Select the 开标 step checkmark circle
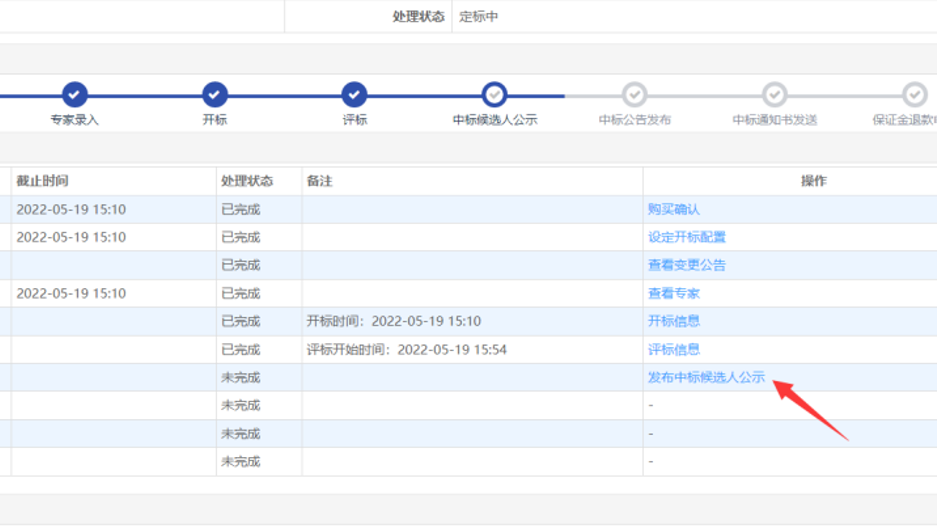Screen dimensions: 937x526 click(x=215, y=94)
